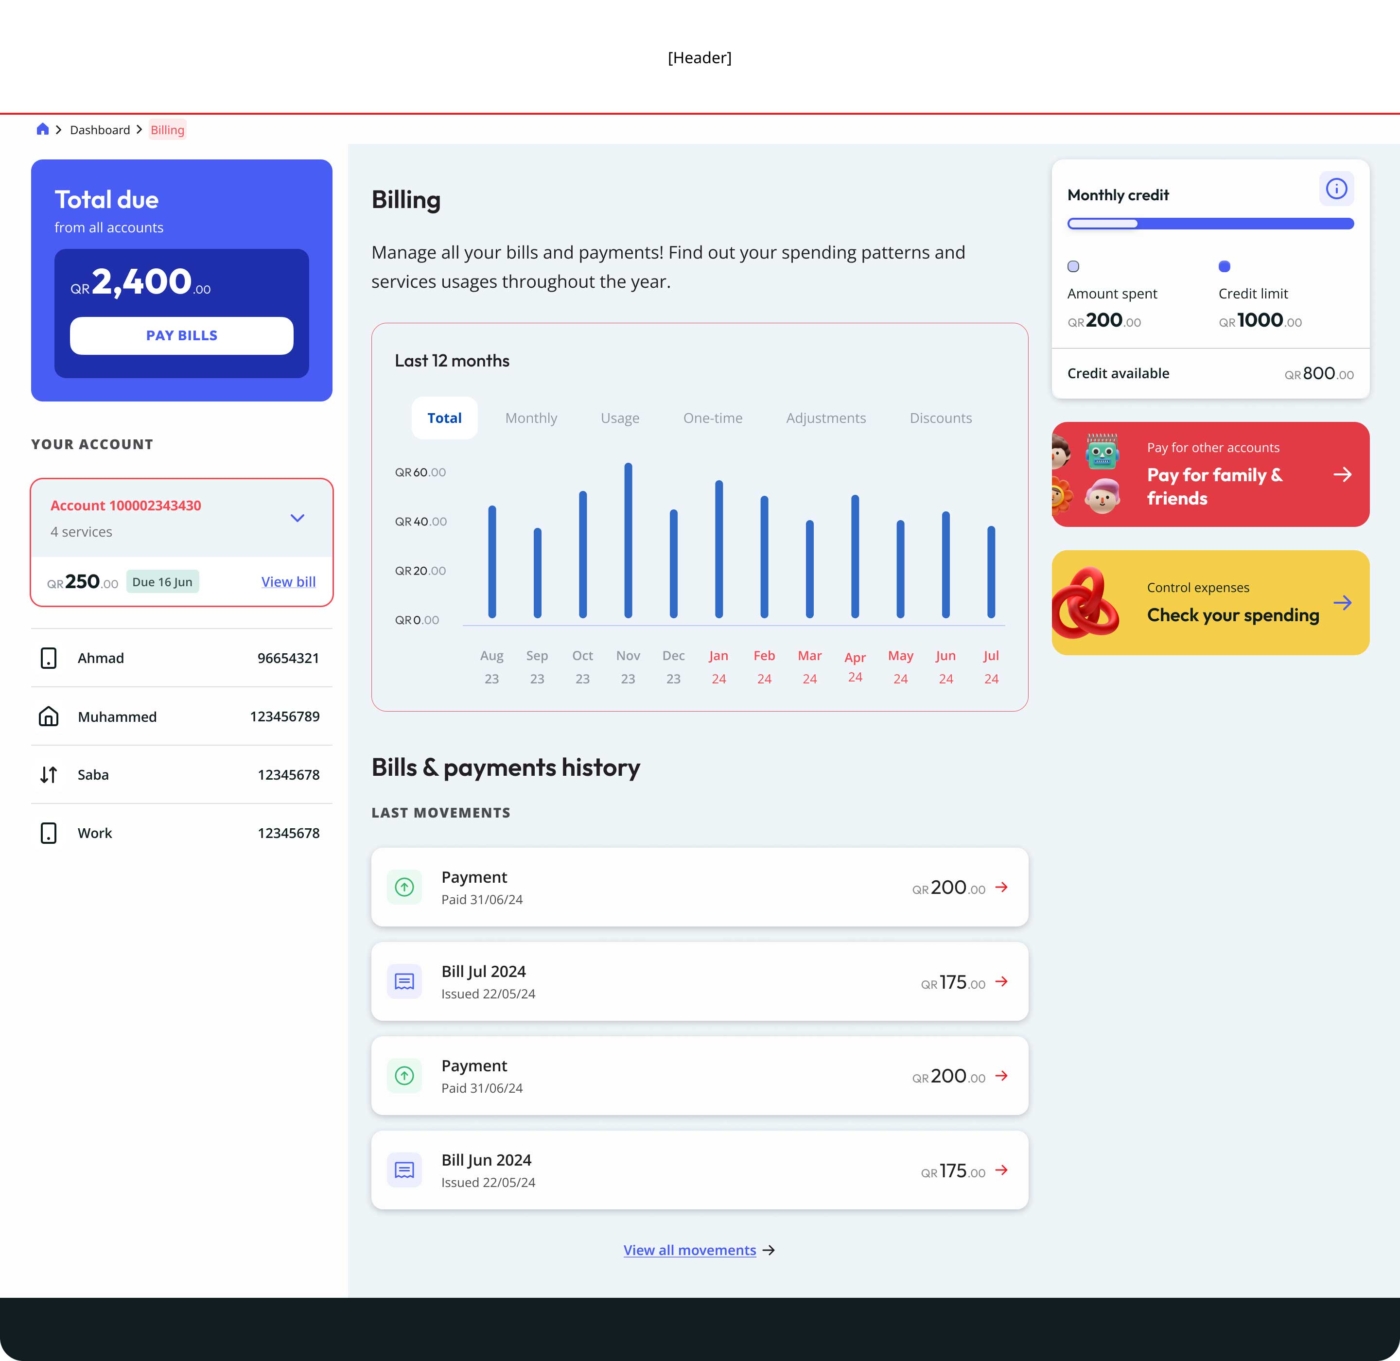This screenshot has width=1400, height=1361.
Task: Select the Discounts chart tab
Action: [x=940, y=418]
